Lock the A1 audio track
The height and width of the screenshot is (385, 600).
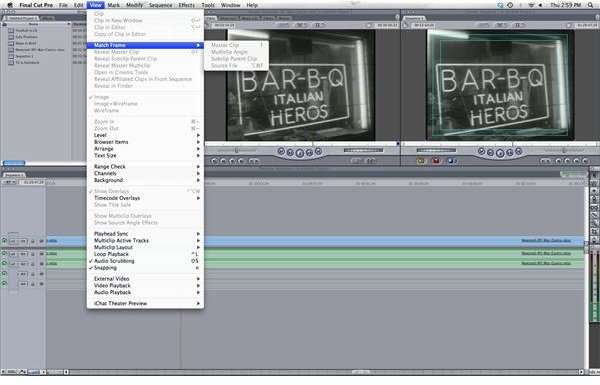(x=33, y=254)
